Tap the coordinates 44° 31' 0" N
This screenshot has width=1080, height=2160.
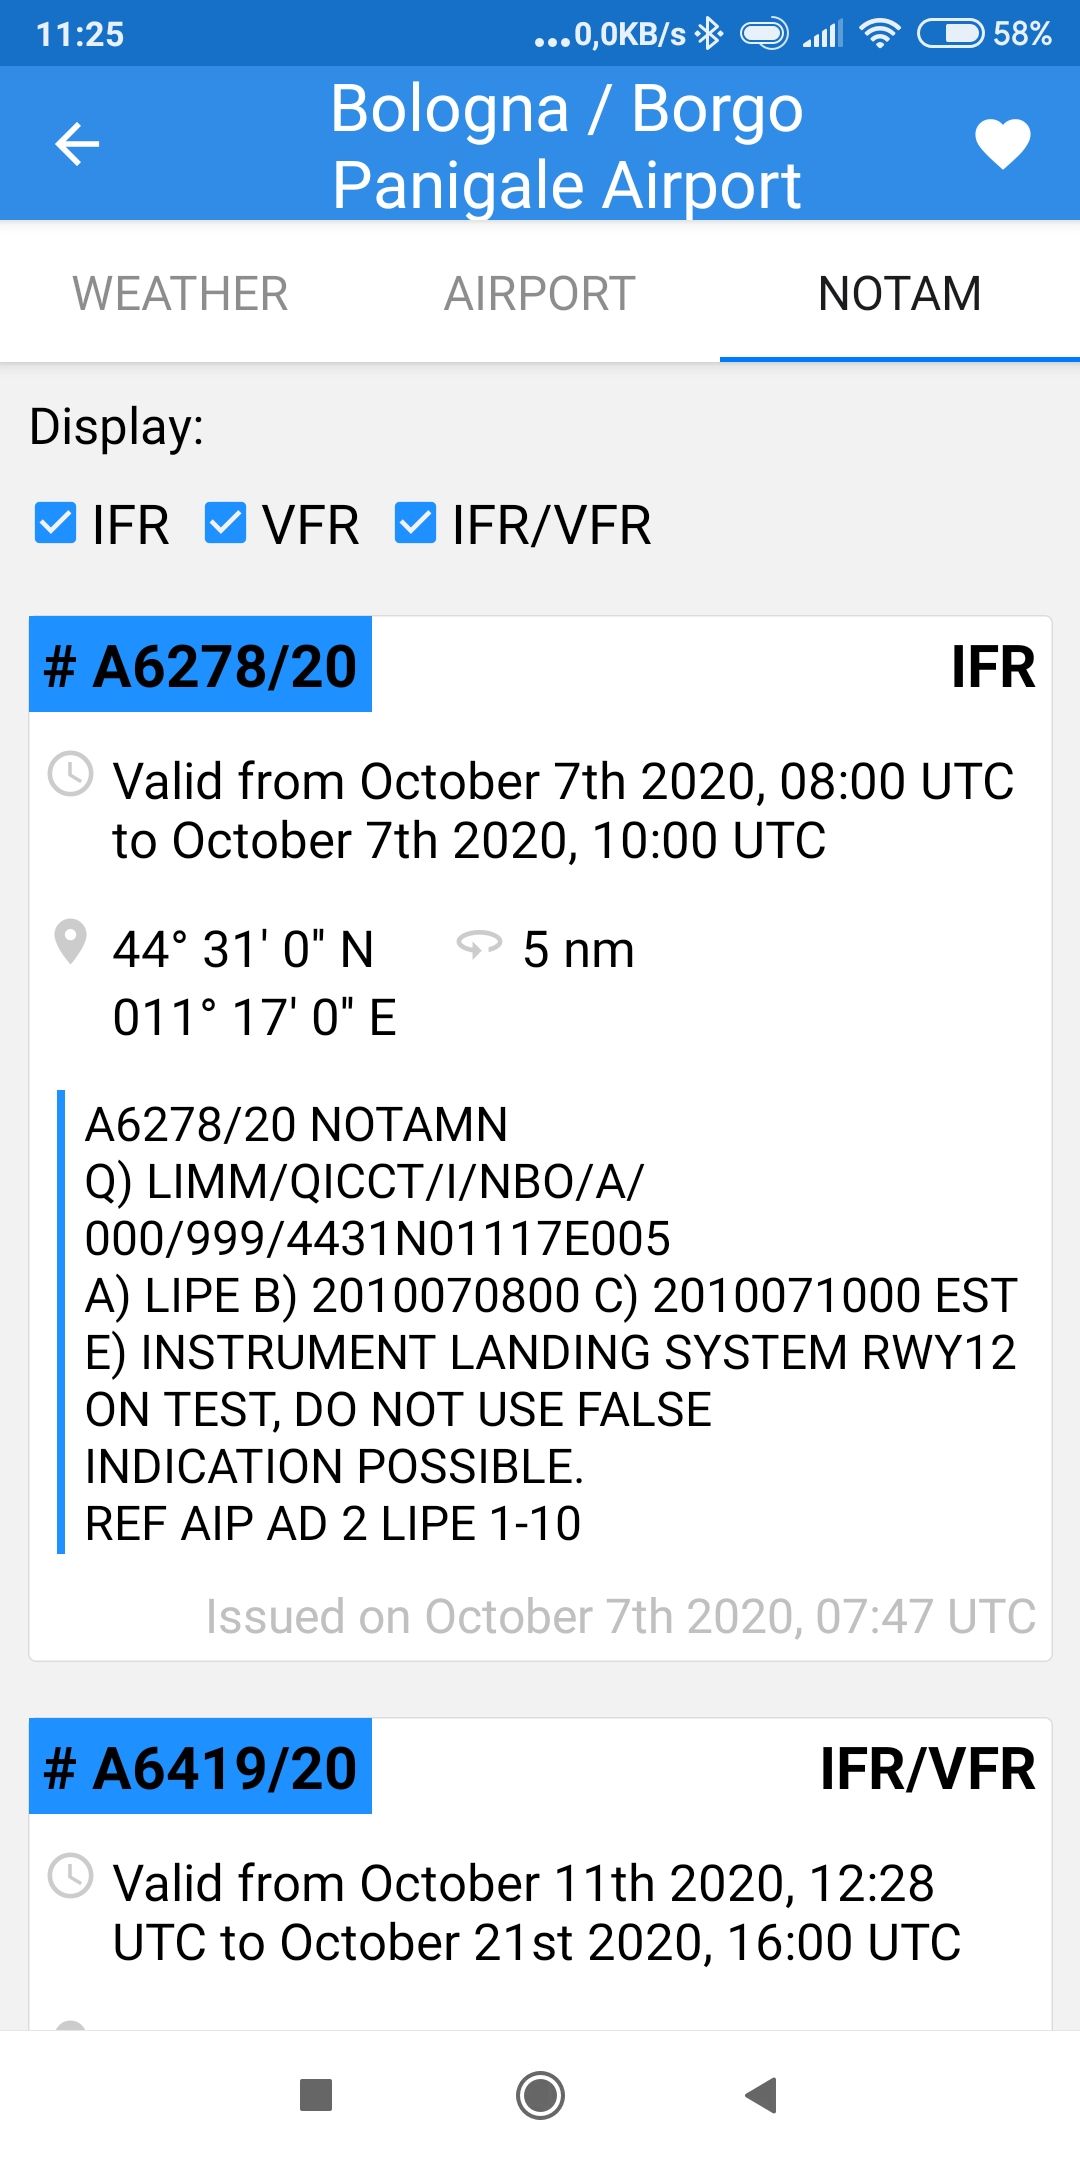pos(243,950)
